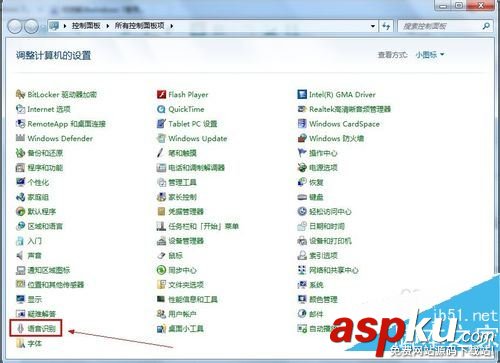Screen dimensions: 500x363
Task: Open 个性化 icon
Action: [20, 182]
